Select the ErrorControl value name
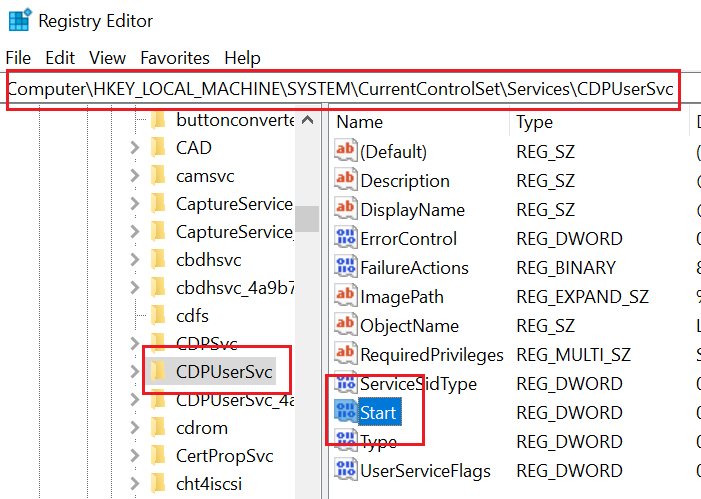701x499 pixels. pos(408,239)
